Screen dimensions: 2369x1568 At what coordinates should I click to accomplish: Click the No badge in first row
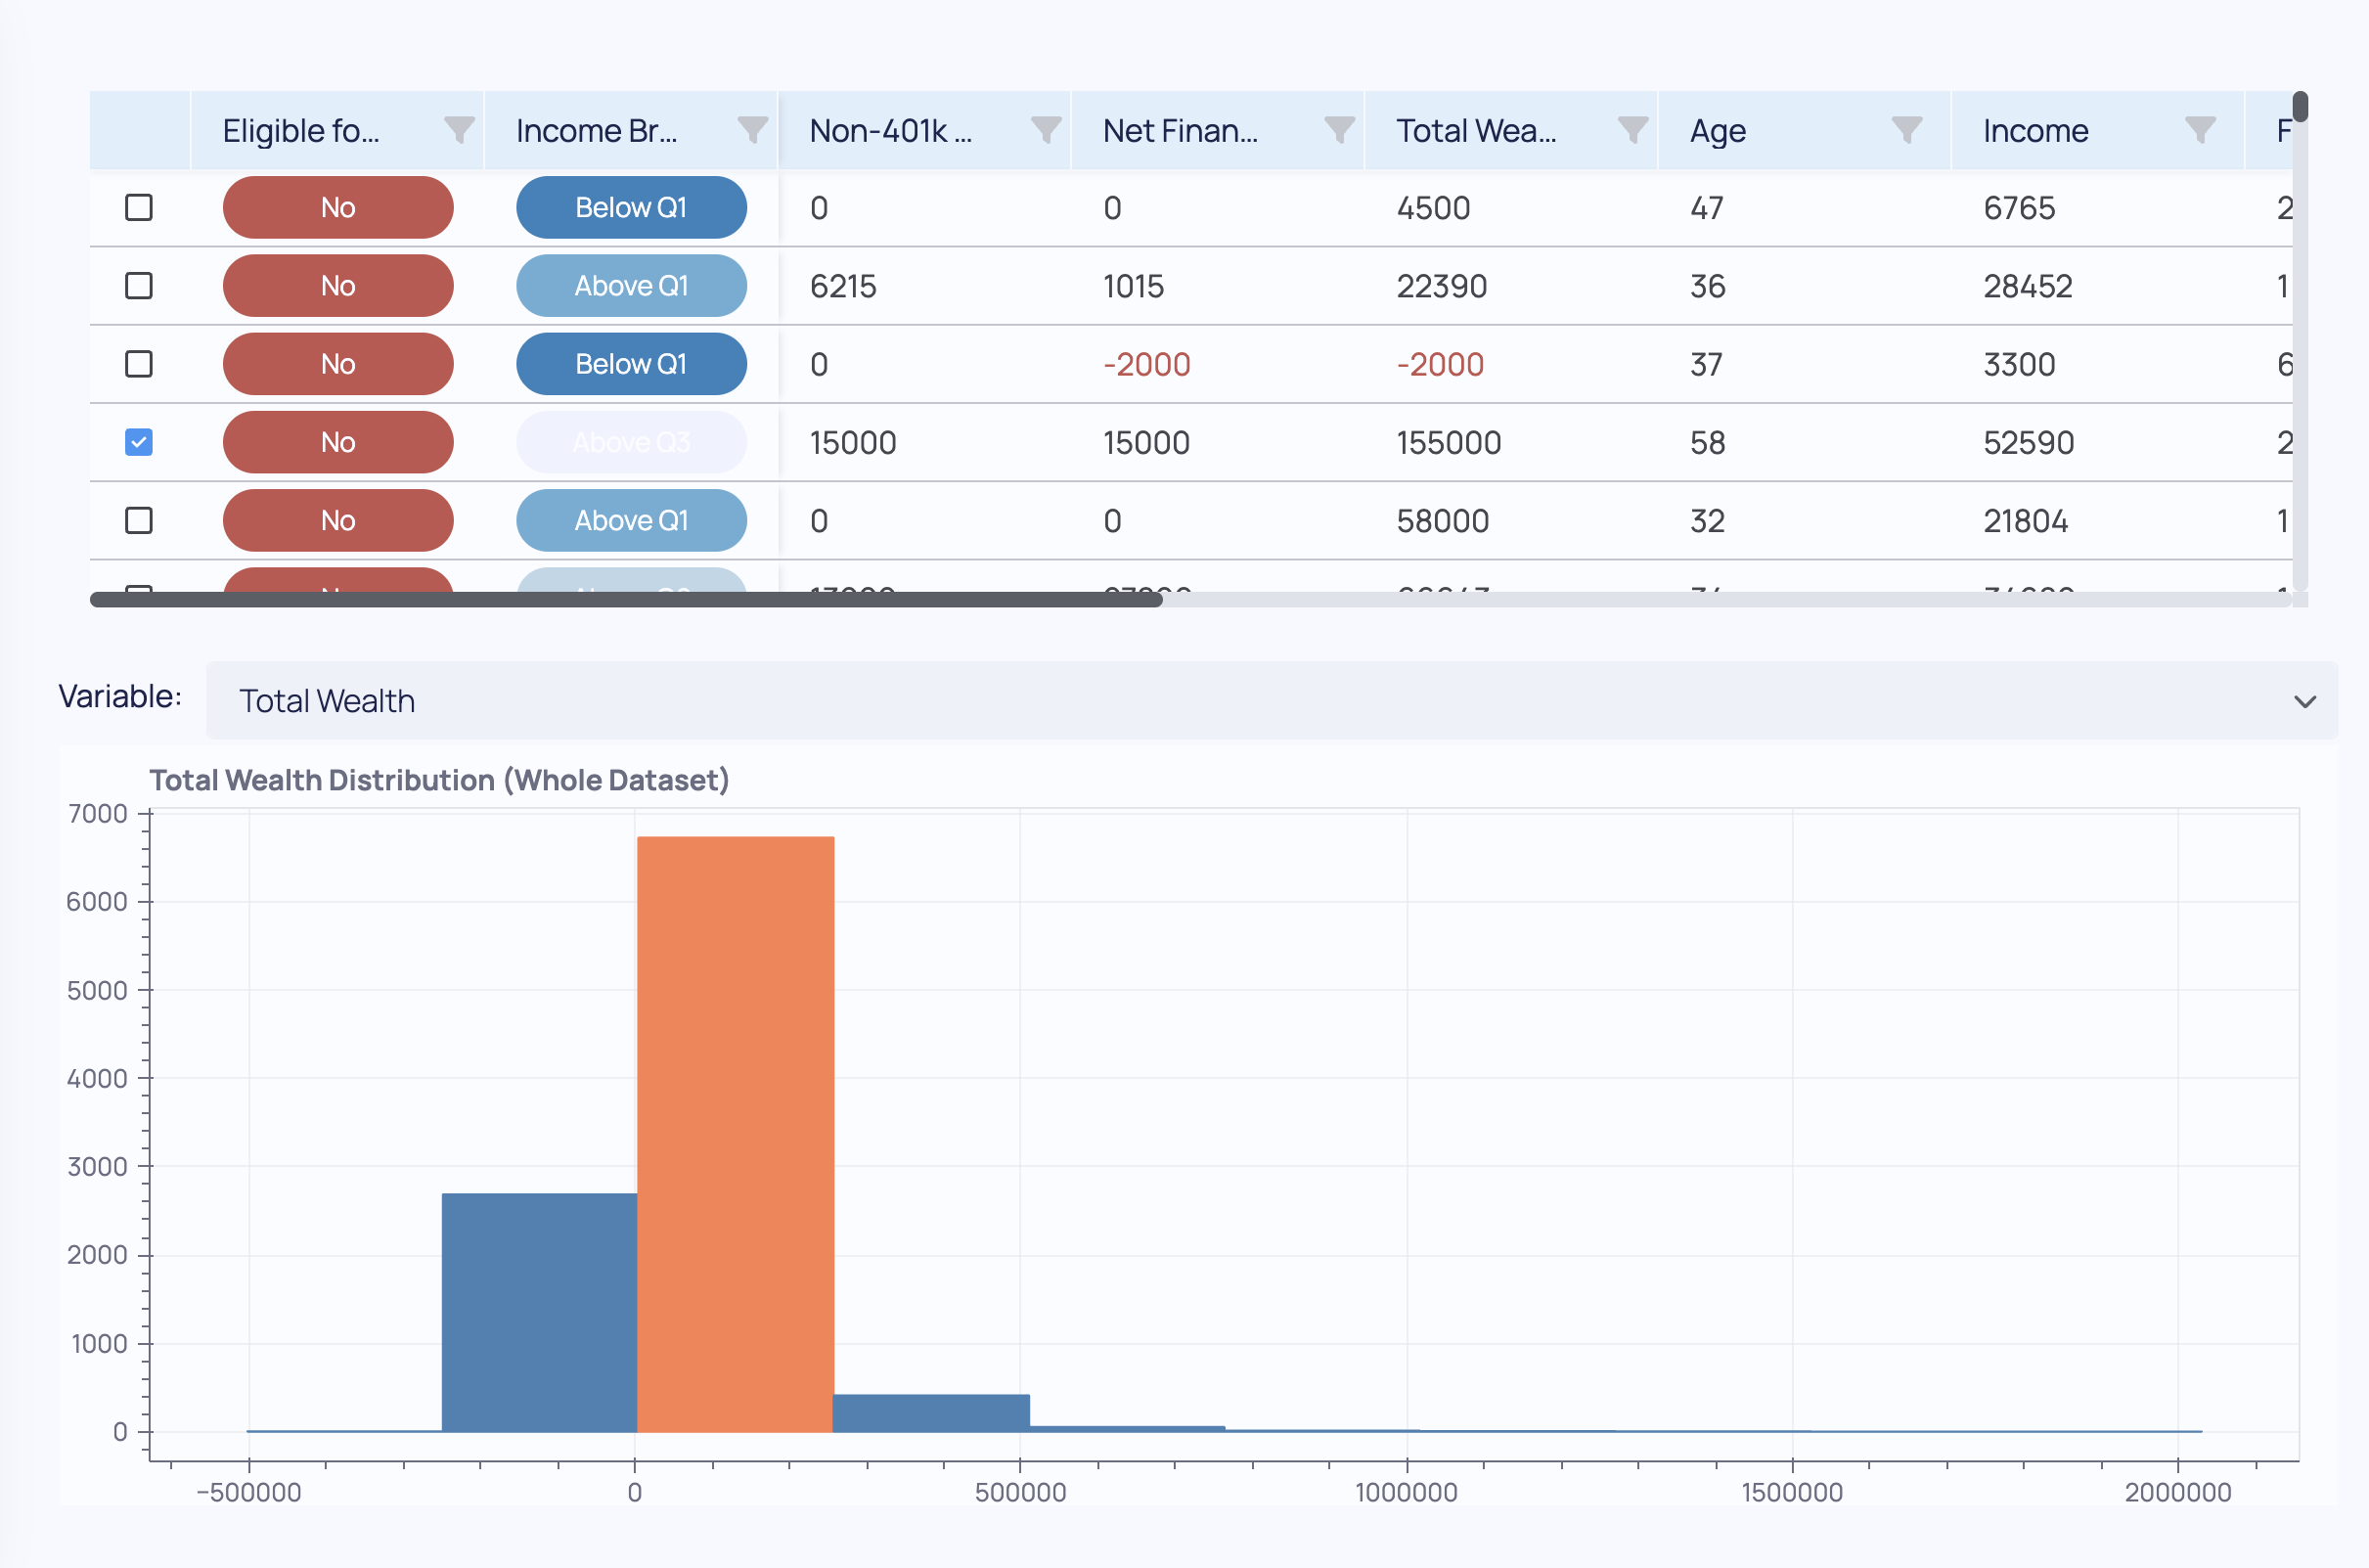click(x=338, y=208)
